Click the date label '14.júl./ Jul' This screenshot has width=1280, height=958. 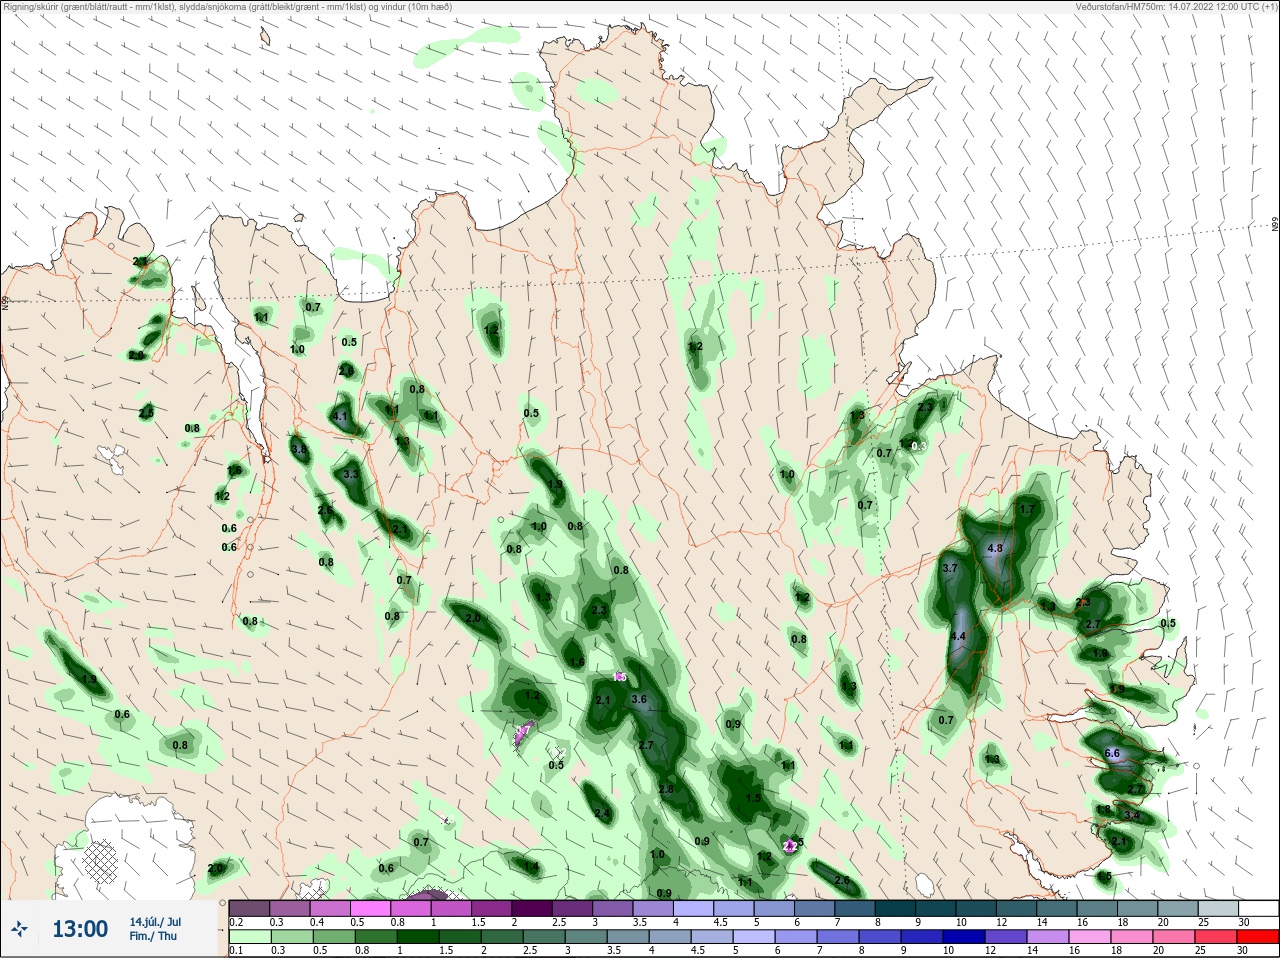(x=155, y=922)
